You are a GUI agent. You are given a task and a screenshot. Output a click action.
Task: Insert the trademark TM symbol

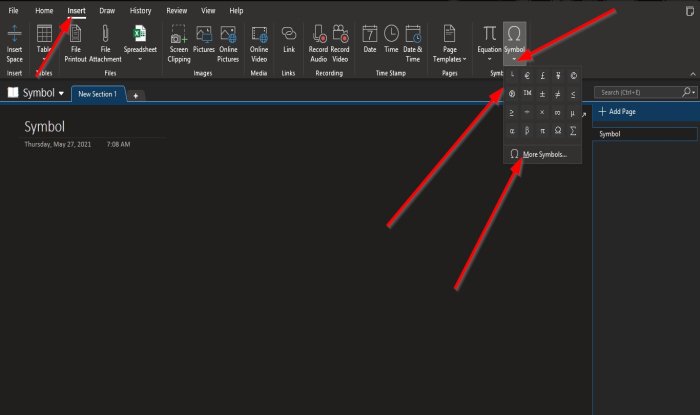click(x=527, y=93)
